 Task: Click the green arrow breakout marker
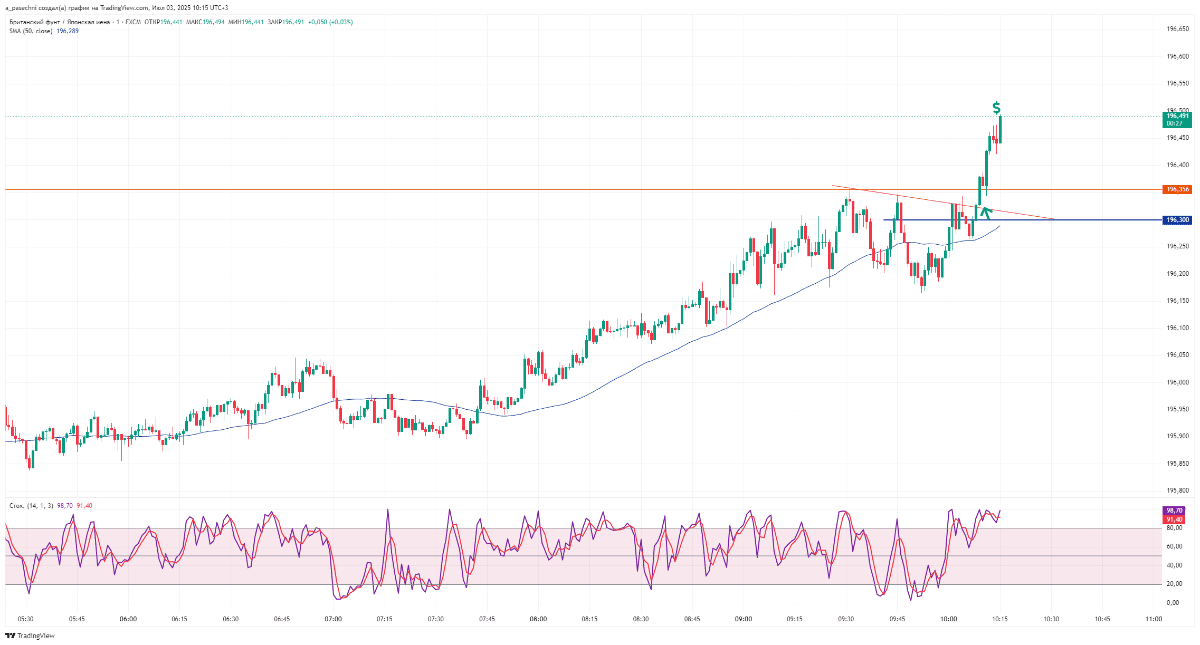[x=985, y=210]
